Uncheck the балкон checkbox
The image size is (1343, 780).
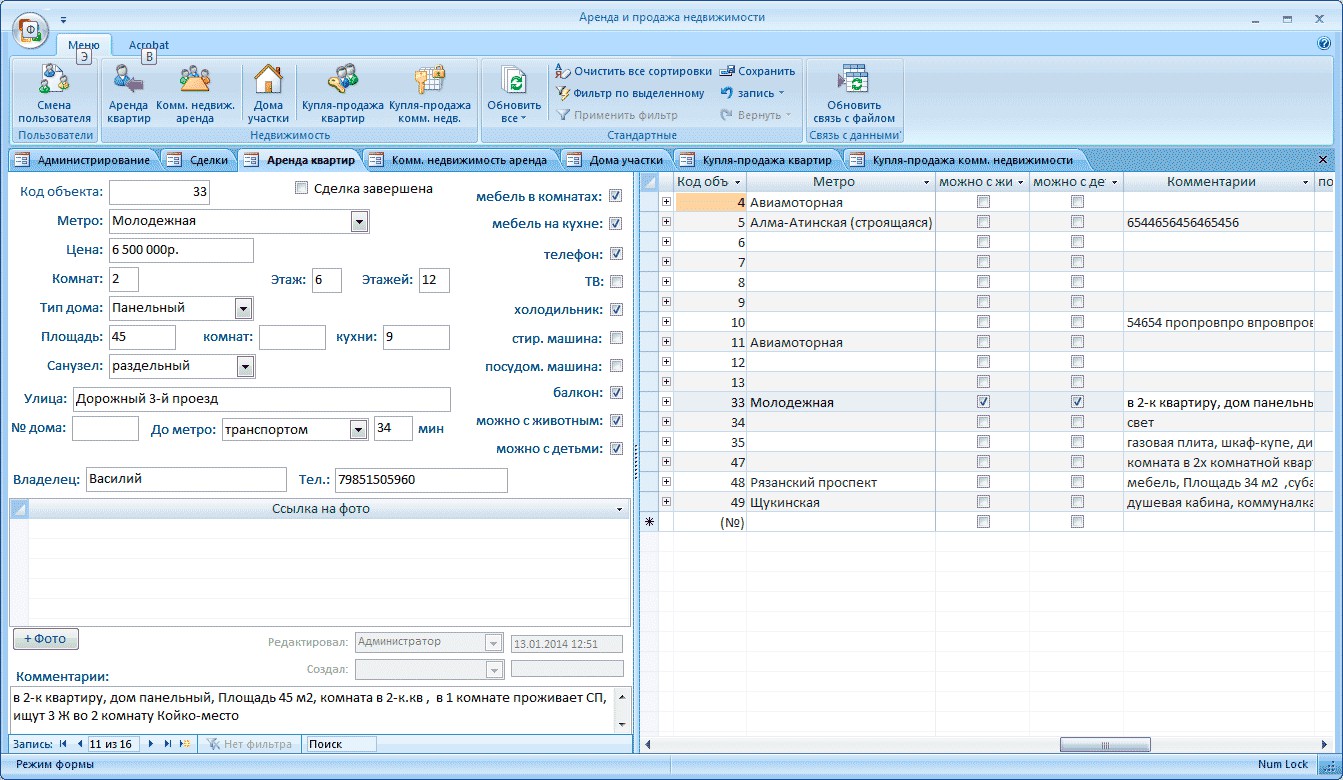pyautogui.click(x=616, y=393)
